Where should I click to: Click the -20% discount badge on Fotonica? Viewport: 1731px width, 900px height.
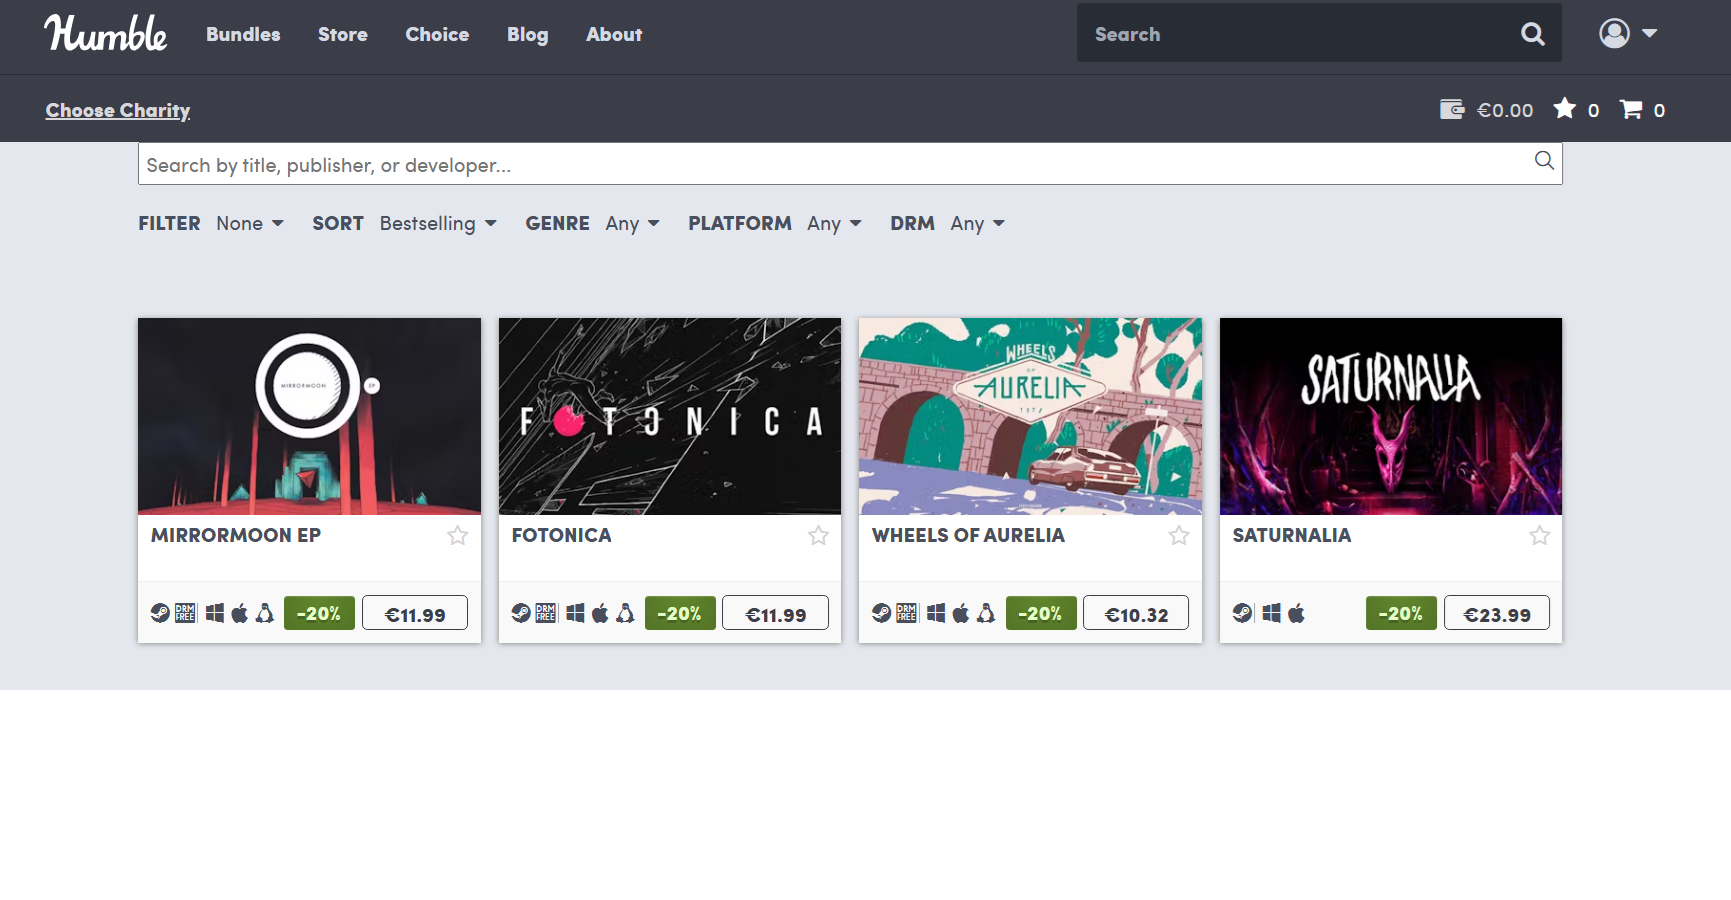coord(680,613)
